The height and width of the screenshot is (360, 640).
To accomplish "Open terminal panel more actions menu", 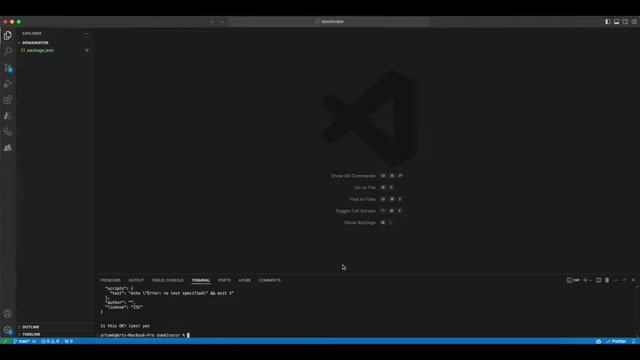I will 616,280.
